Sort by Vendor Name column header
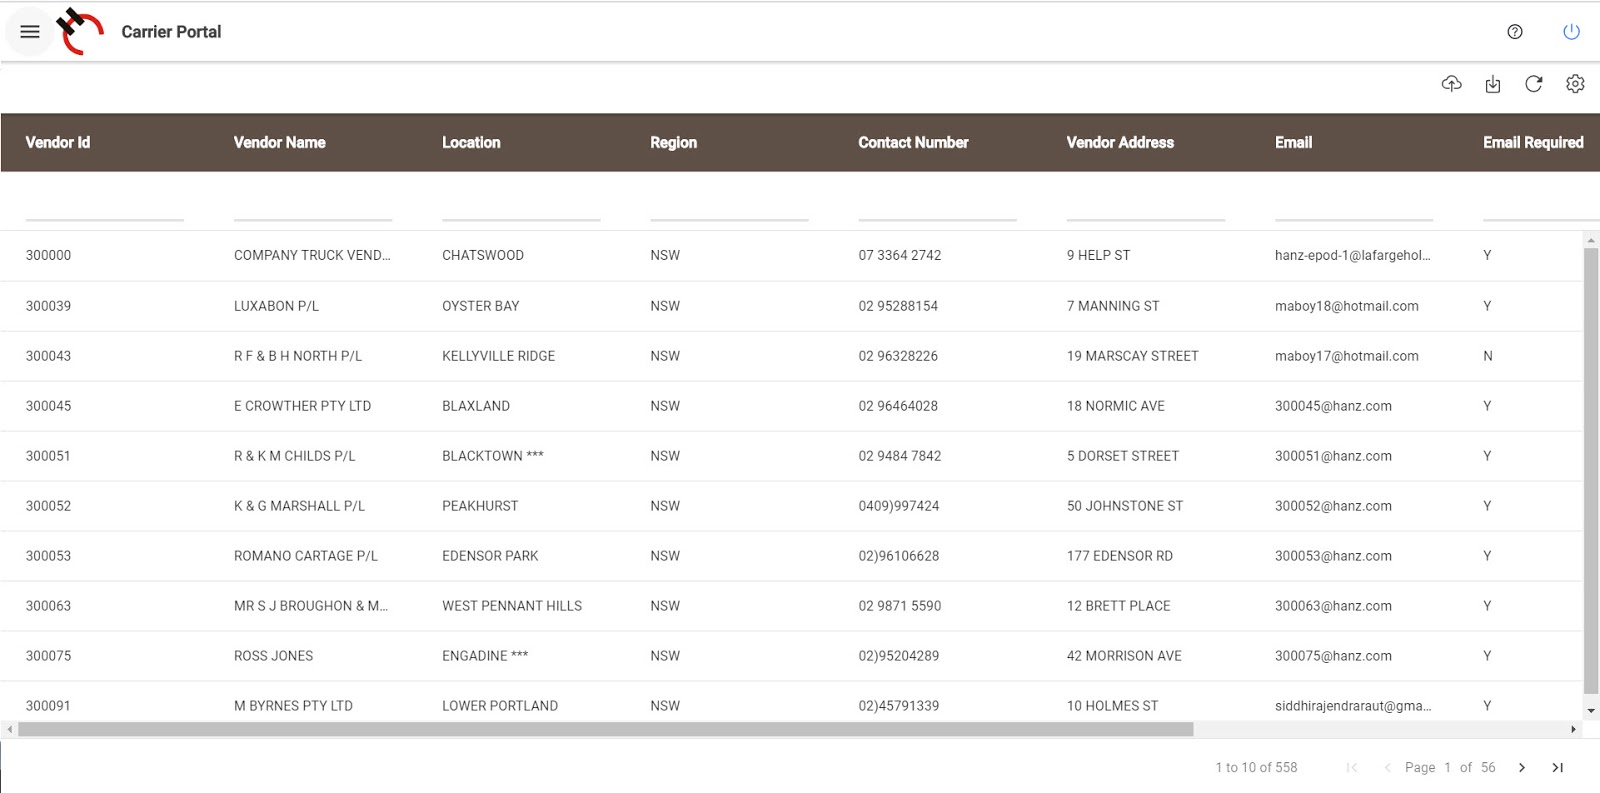The image size is (1600, 793). 280,143
